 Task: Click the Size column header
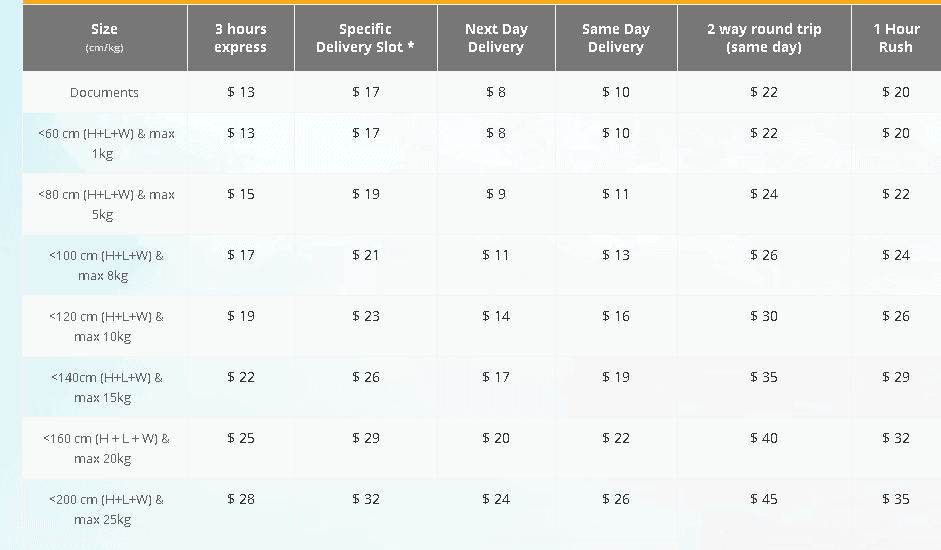pos(104,37)
